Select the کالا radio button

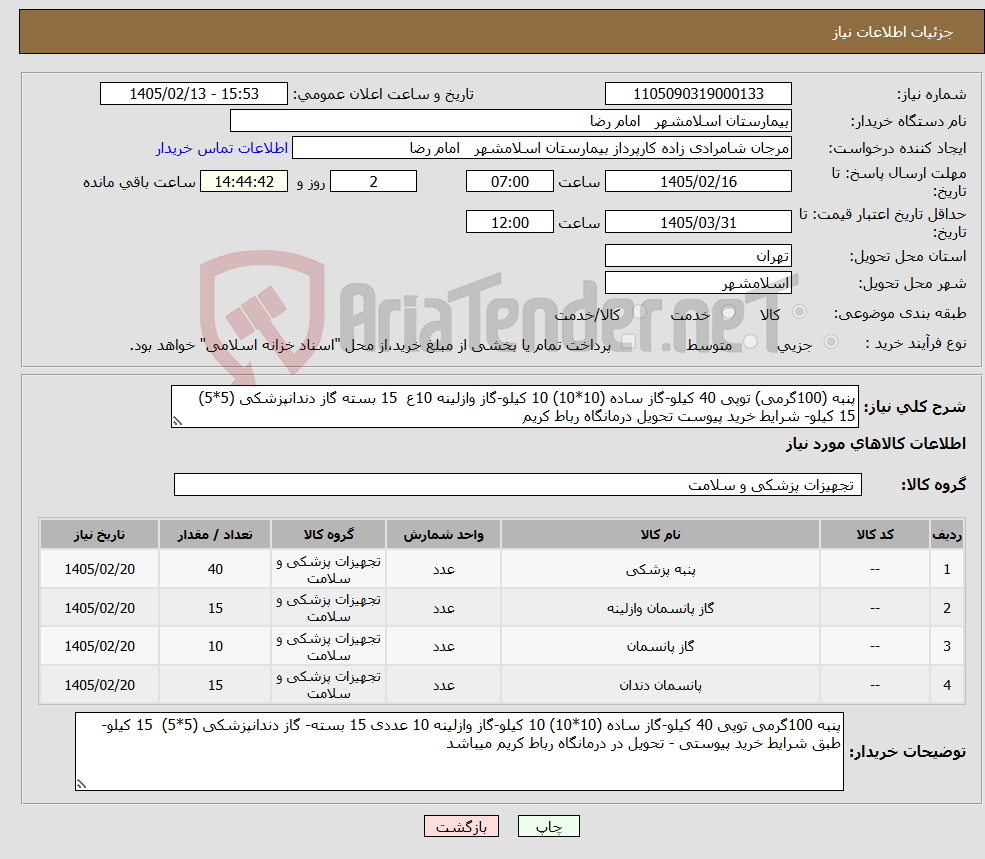tap(799, 312)
